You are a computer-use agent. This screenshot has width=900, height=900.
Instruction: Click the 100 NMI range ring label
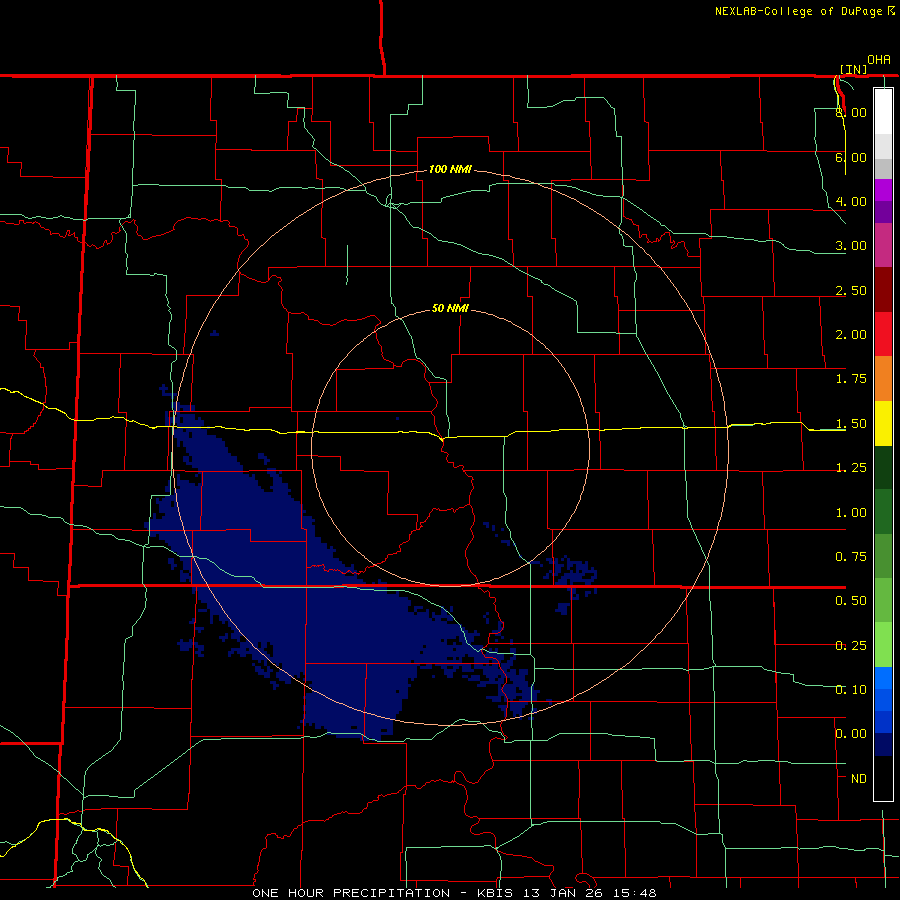[450, 169]
